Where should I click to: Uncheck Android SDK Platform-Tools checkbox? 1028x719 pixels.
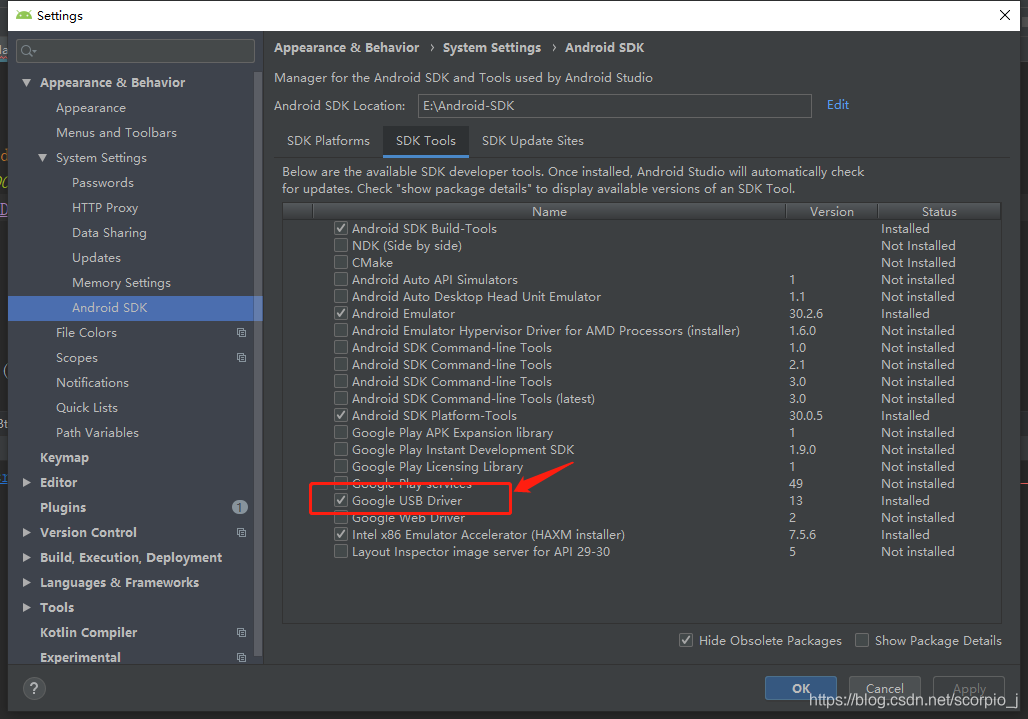[x=341, y=416]
